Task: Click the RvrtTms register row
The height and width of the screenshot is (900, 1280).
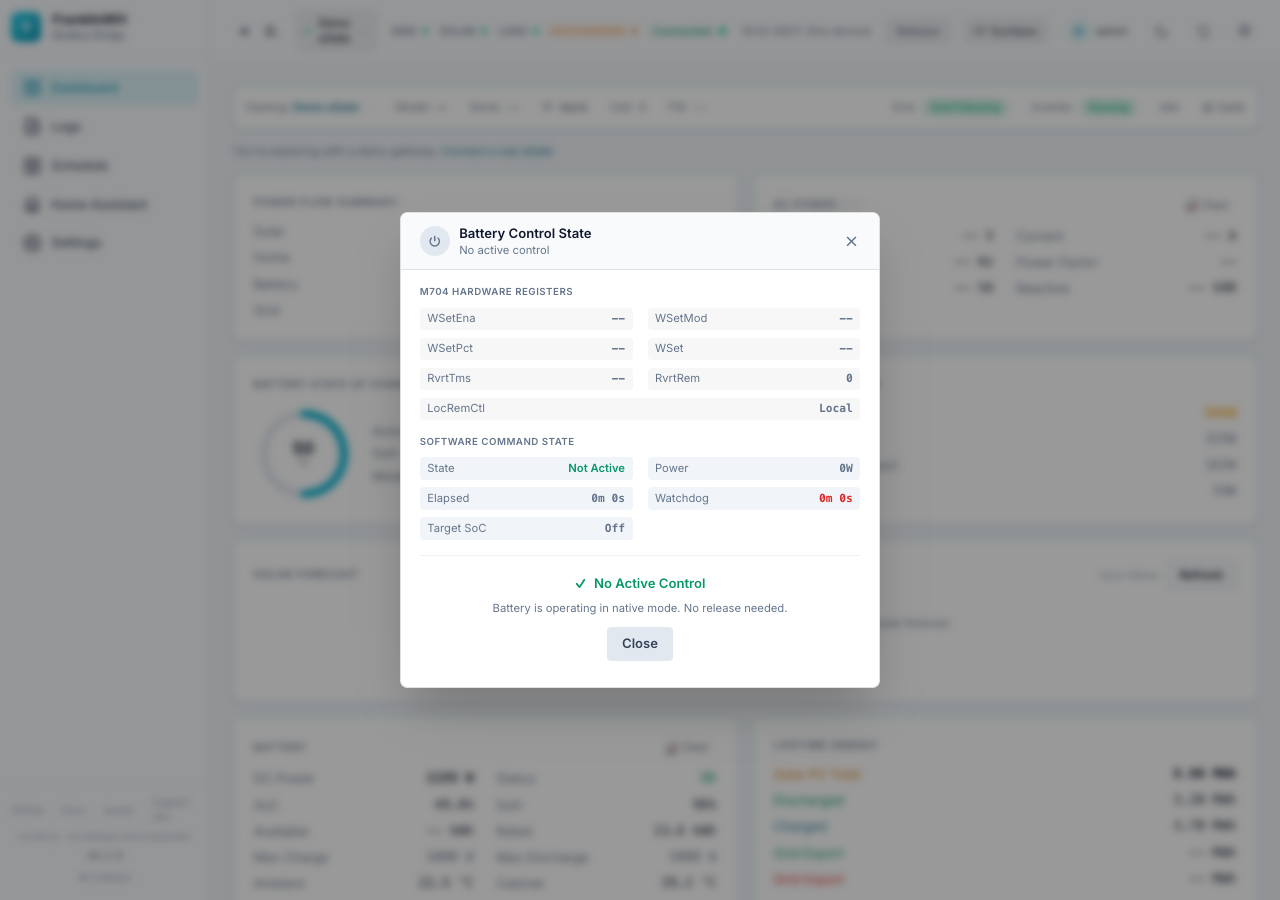Action: (x=526, y=379)
